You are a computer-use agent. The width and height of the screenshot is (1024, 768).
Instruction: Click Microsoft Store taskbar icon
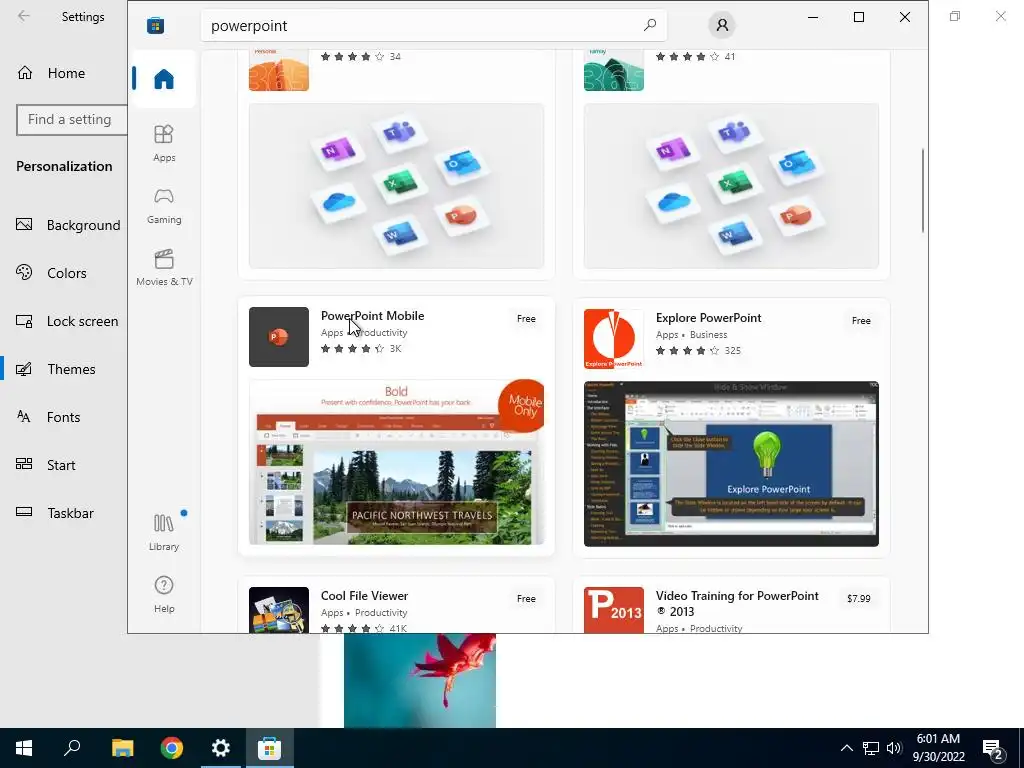[x=270, y=748]
